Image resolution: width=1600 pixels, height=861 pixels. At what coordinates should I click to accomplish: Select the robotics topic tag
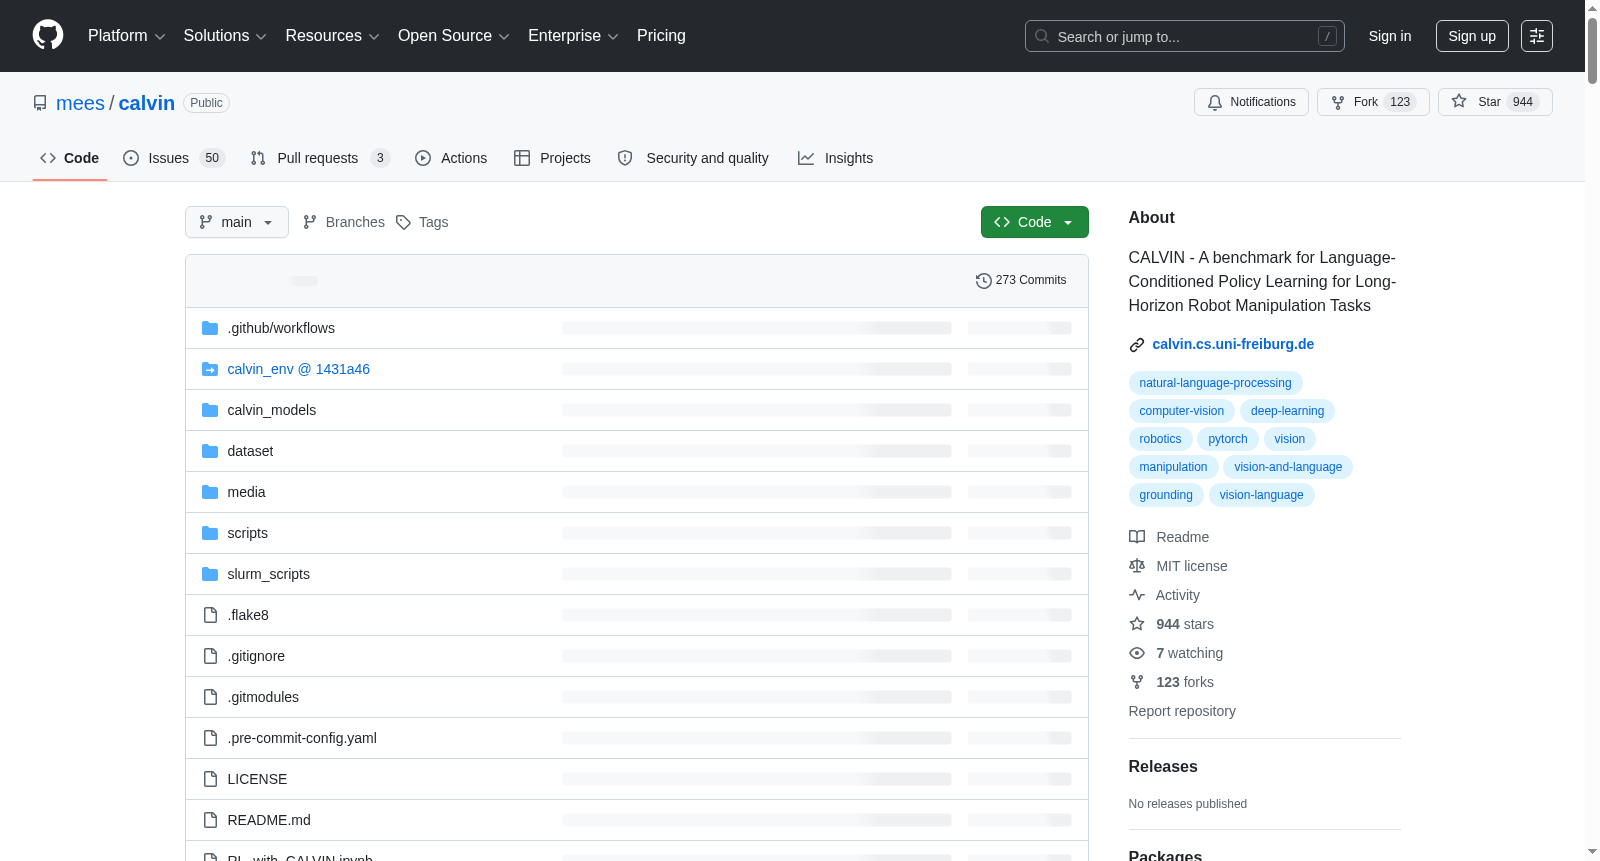tap(1160, 439)
